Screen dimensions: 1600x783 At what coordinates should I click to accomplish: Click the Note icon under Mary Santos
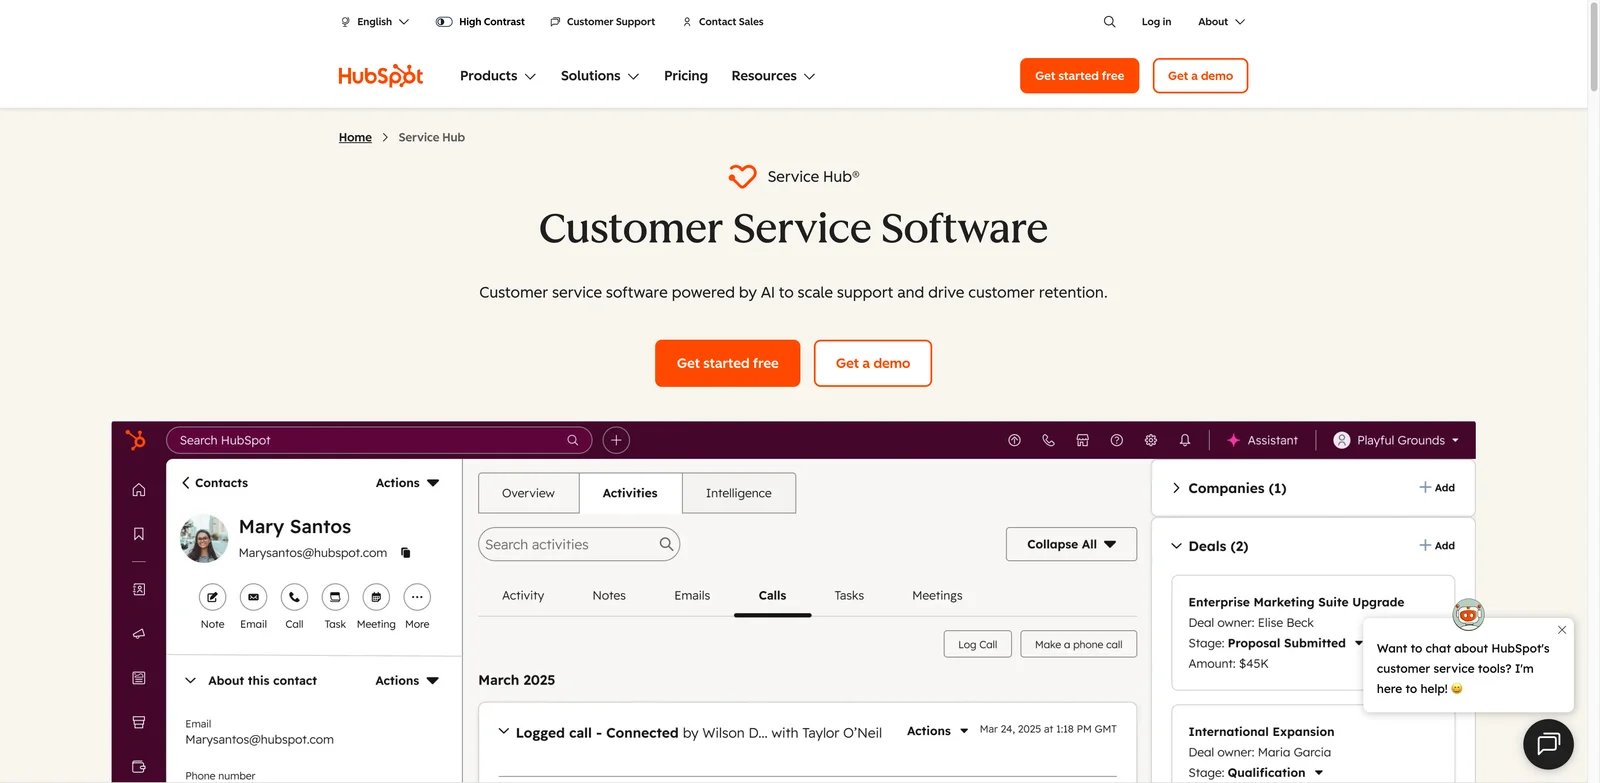point(212,597)
